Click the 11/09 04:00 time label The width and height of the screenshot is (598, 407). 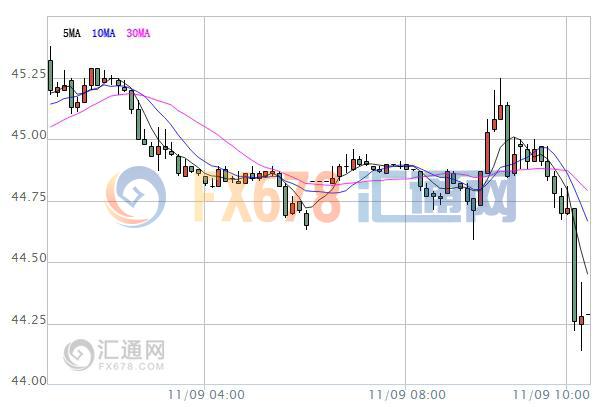[x=206, y=394]
